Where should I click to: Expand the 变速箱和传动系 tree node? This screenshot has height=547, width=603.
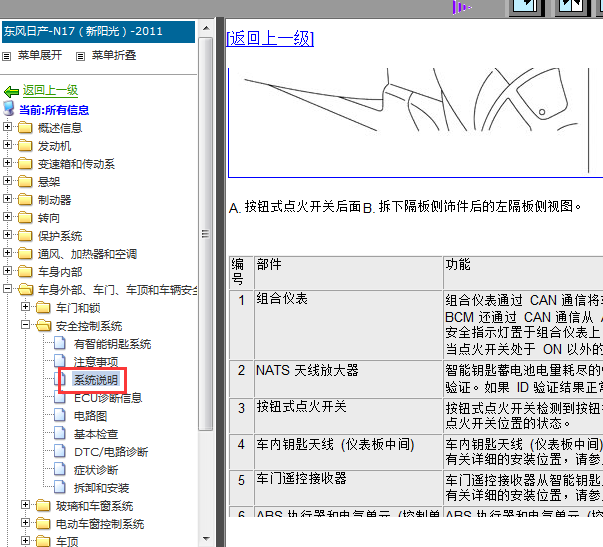(x=7, y=163)
